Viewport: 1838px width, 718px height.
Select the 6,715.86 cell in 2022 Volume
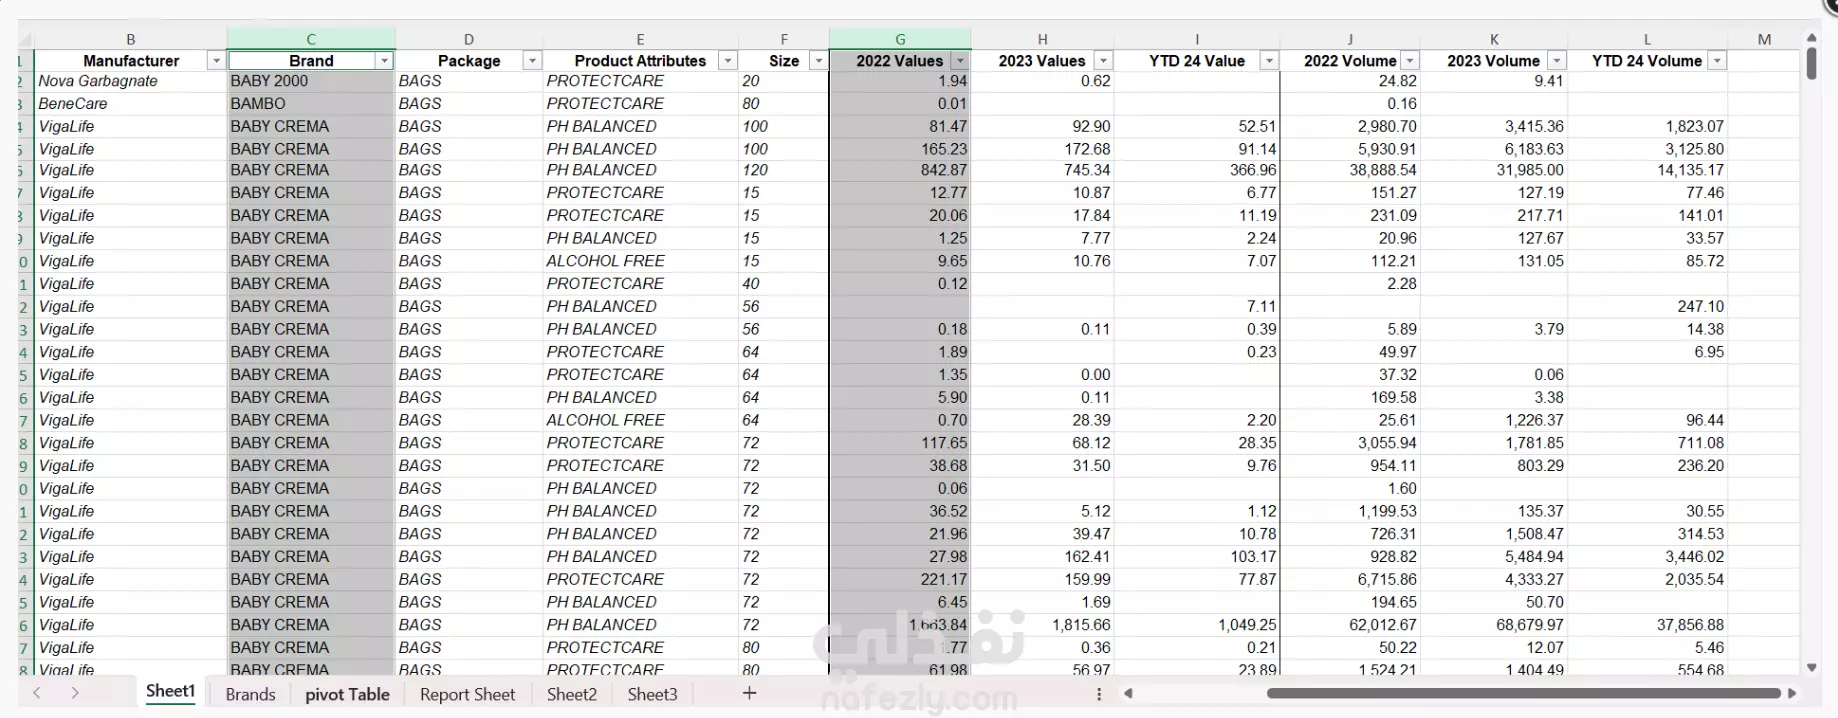pyautogui.click(x=1350, y=580)
